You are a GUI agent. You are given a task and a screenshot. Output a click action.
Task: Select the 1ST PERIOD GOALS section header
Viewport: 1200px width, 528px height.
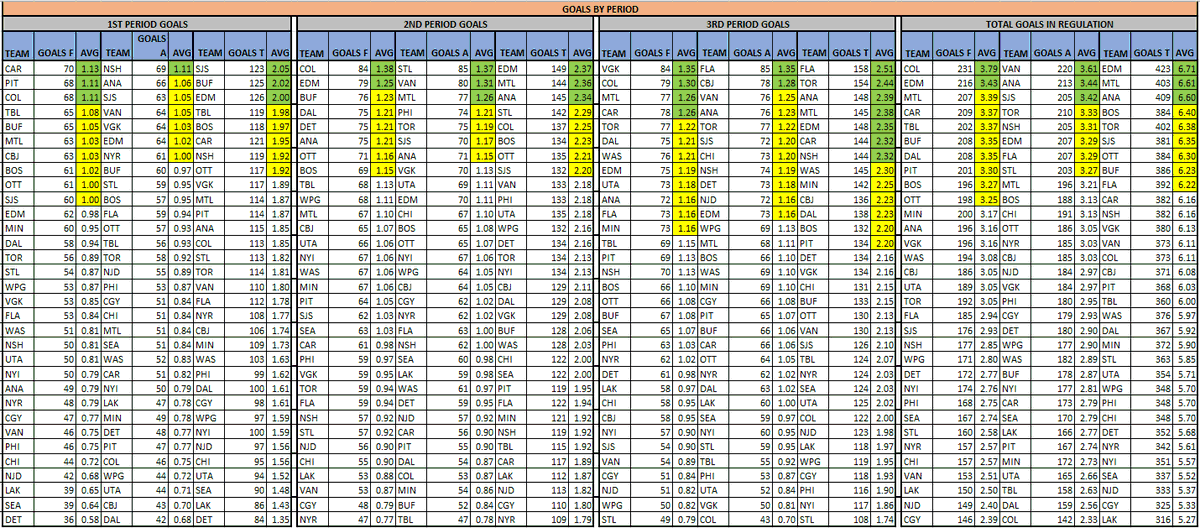[147, 22]
